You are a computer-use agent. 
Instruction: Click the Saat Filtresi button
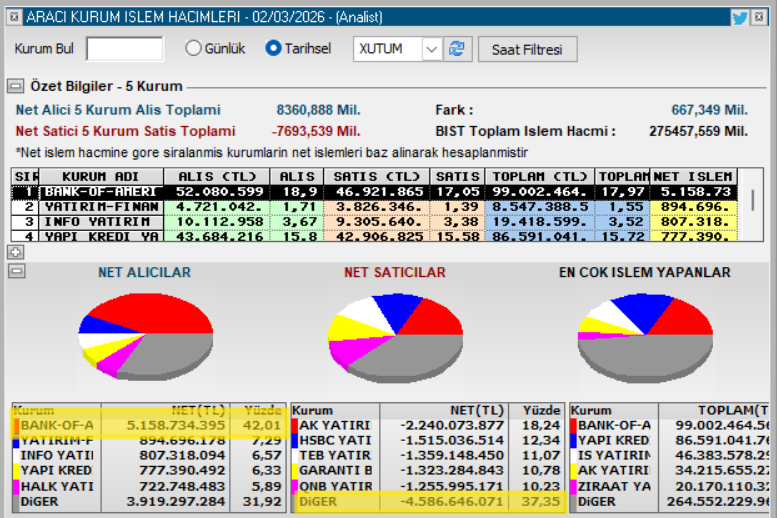(527, 49)
